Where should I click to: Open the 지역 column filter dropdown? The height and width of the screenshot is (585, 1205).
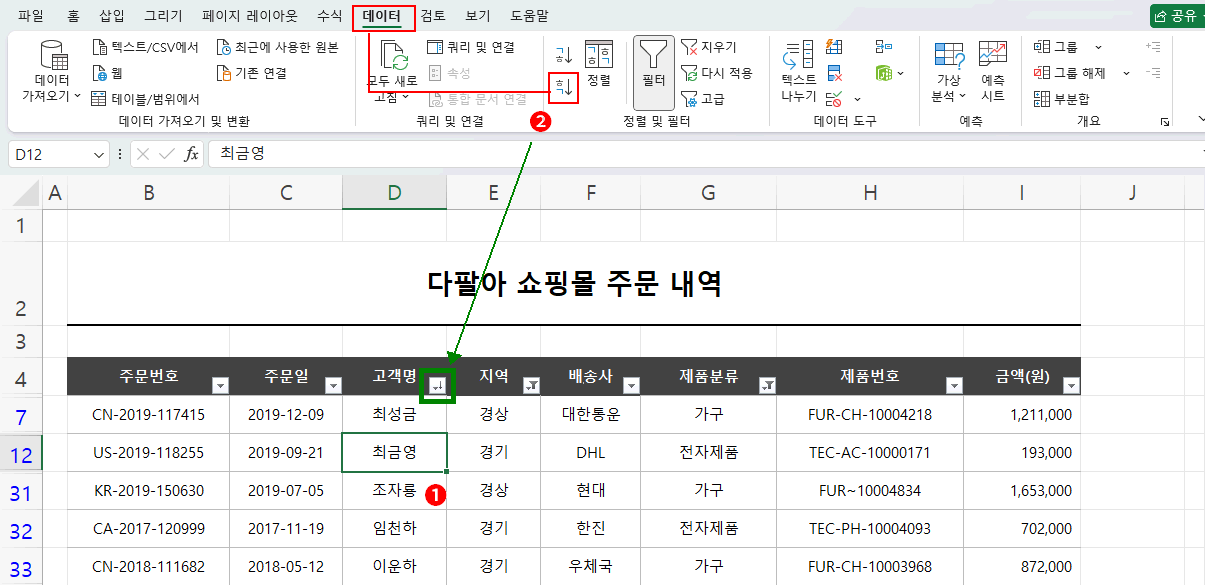coord(531,385)
